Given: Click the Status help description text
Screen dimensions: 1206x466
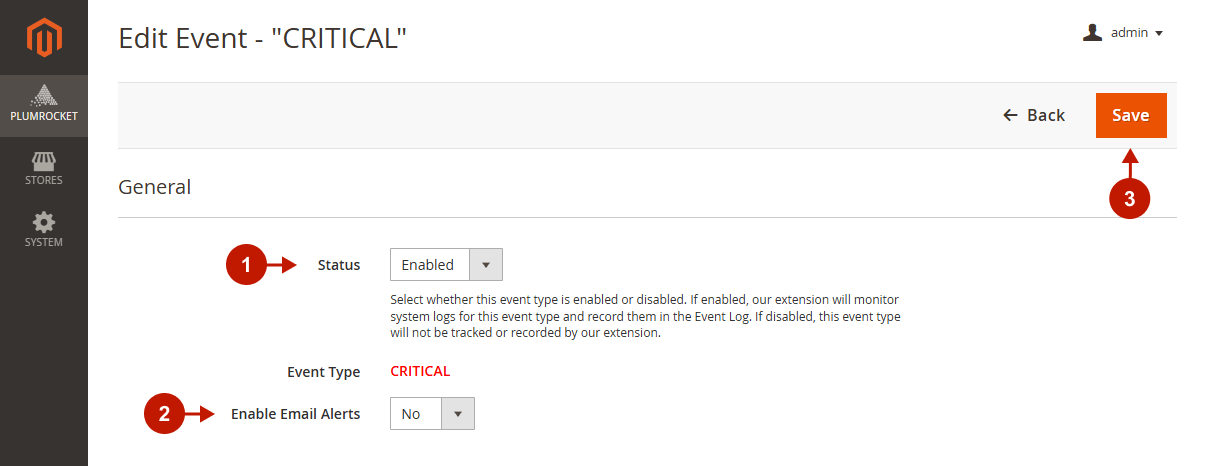Looking at the screenshot, I should [x=645, y=316].
